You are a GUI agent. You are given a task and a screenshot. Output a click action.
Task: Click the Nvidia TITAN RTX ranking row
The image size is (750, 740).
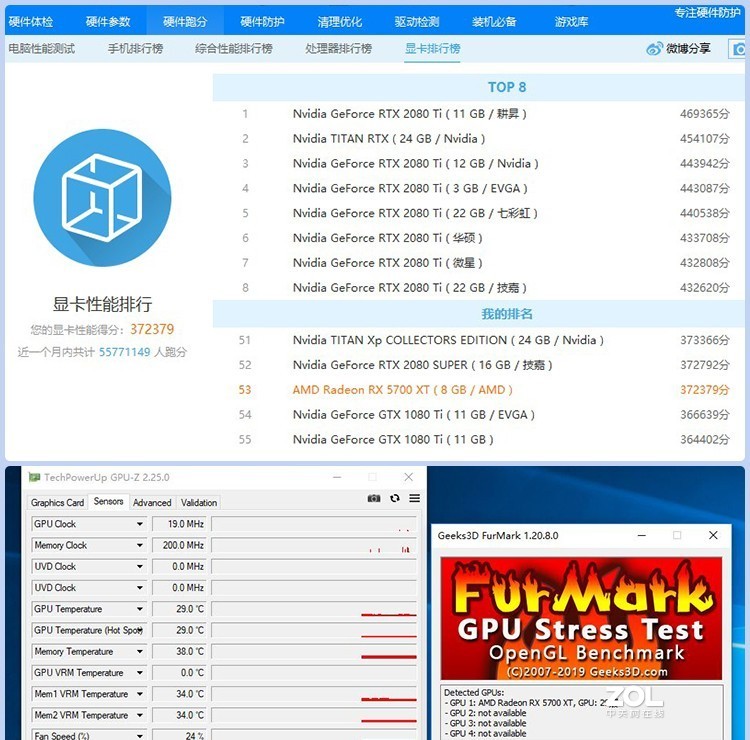click(479, 139)
